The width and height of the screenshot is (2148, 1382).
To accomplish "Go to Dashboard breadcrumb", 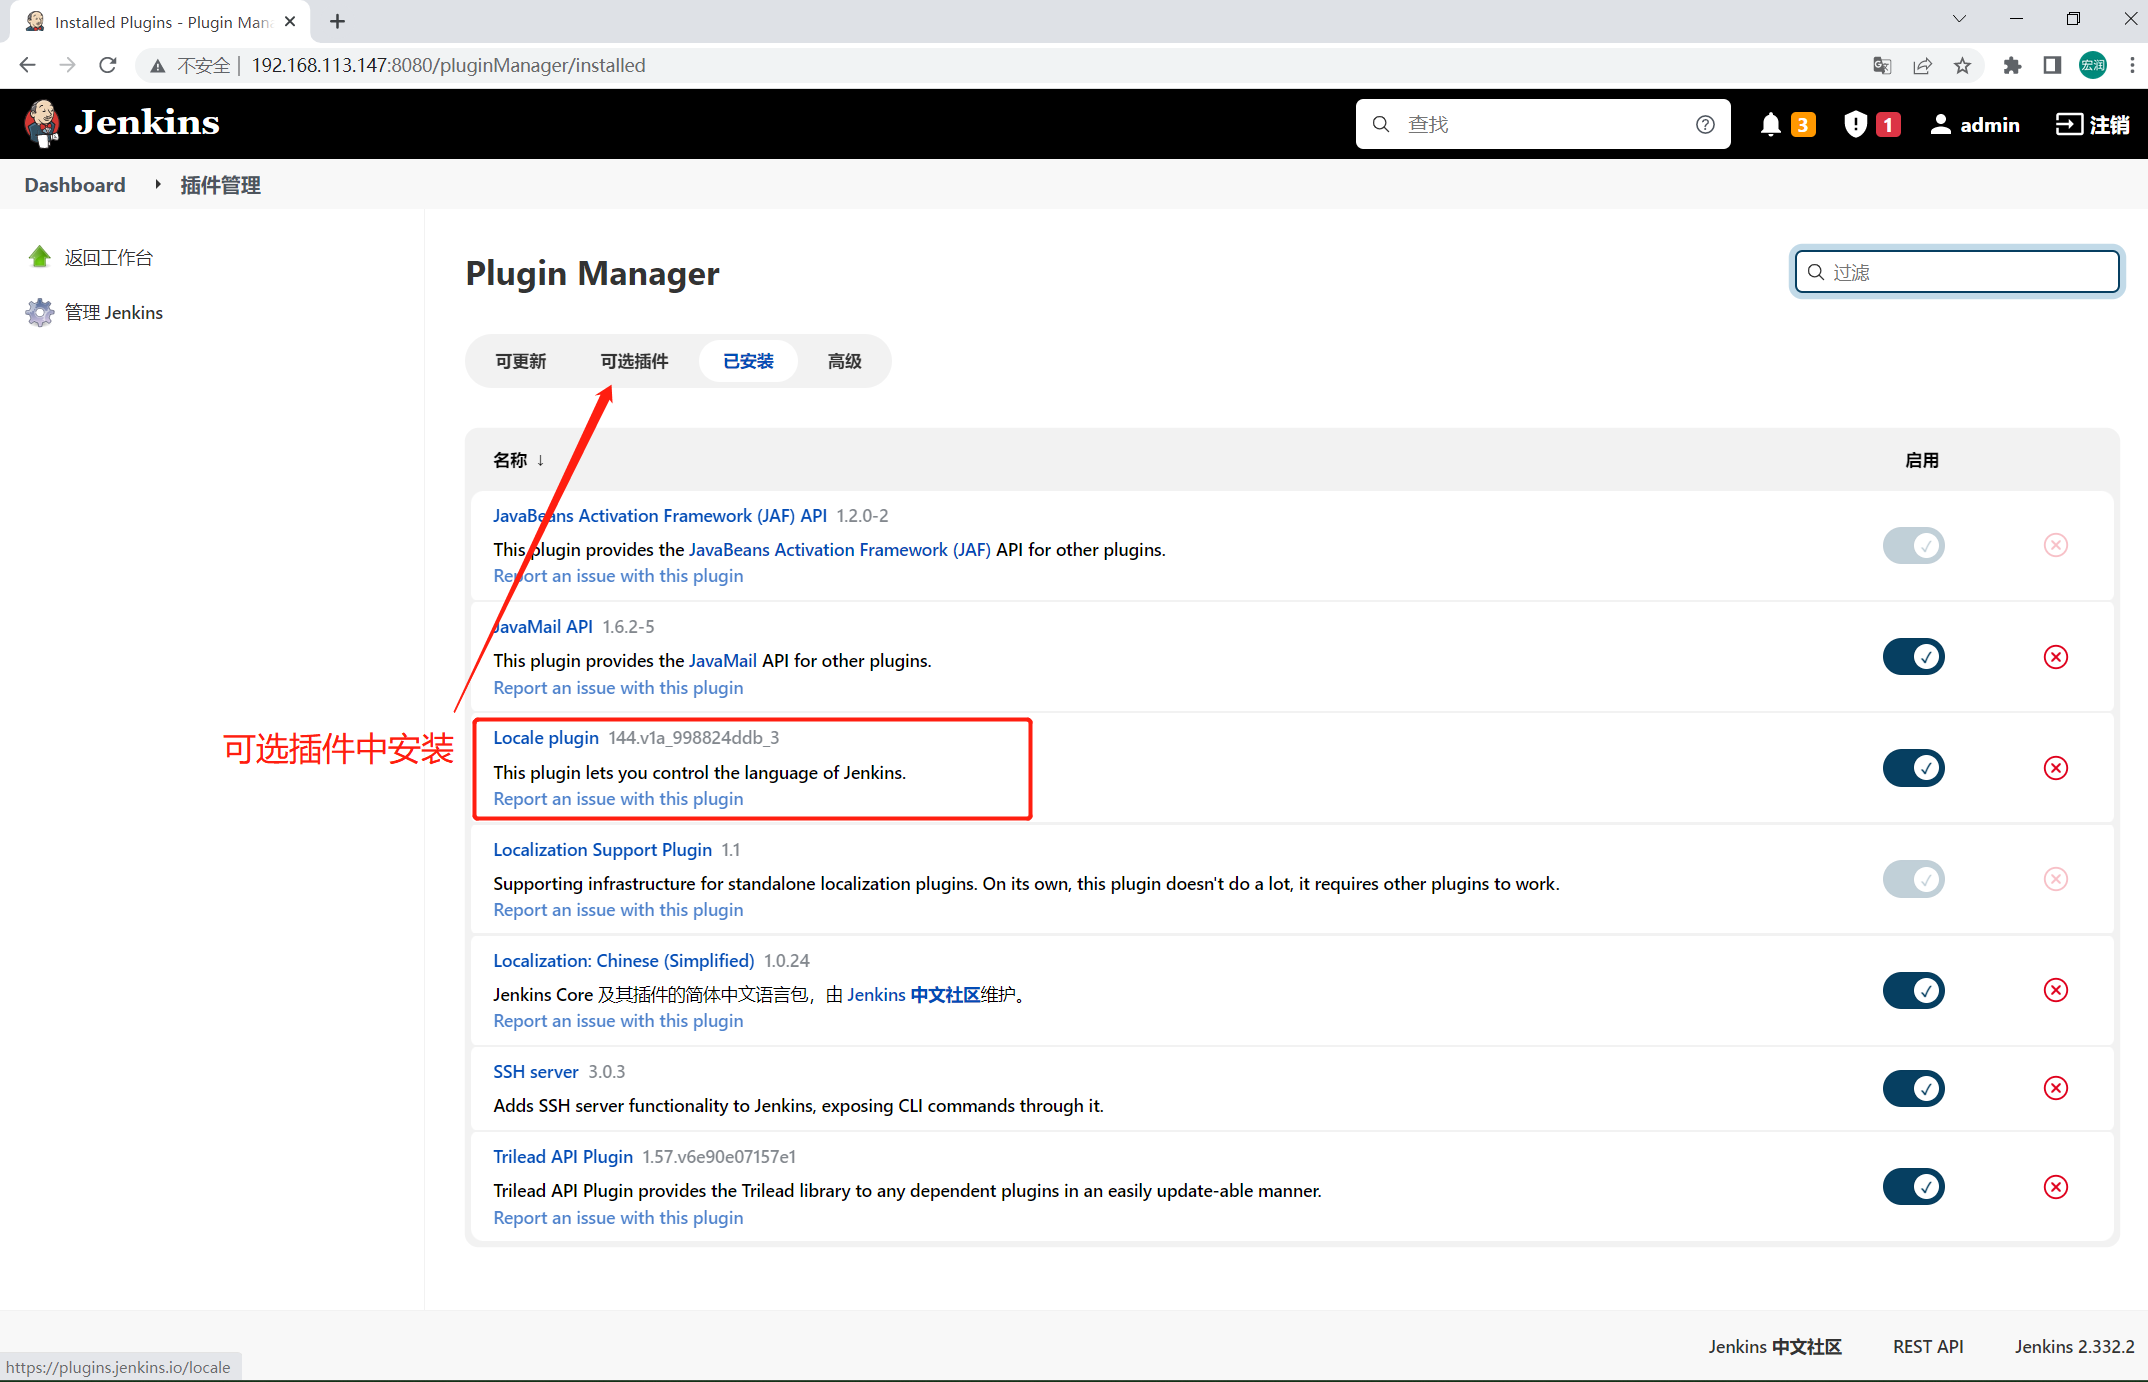I will (x=75, y=185).
